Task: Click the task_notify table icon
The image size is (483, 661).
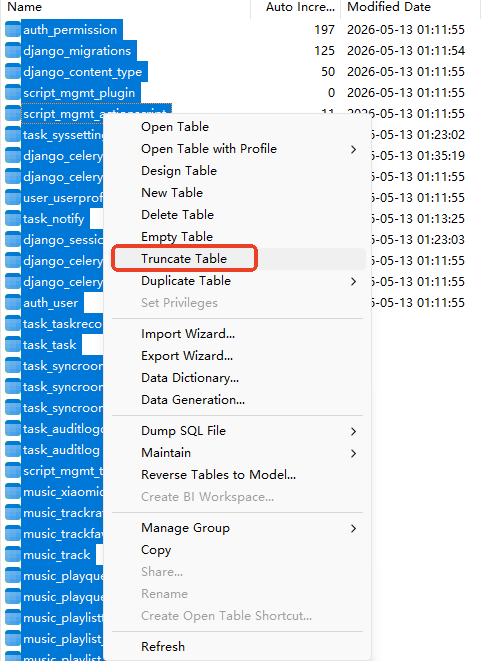Action: [x=13, y=219]
